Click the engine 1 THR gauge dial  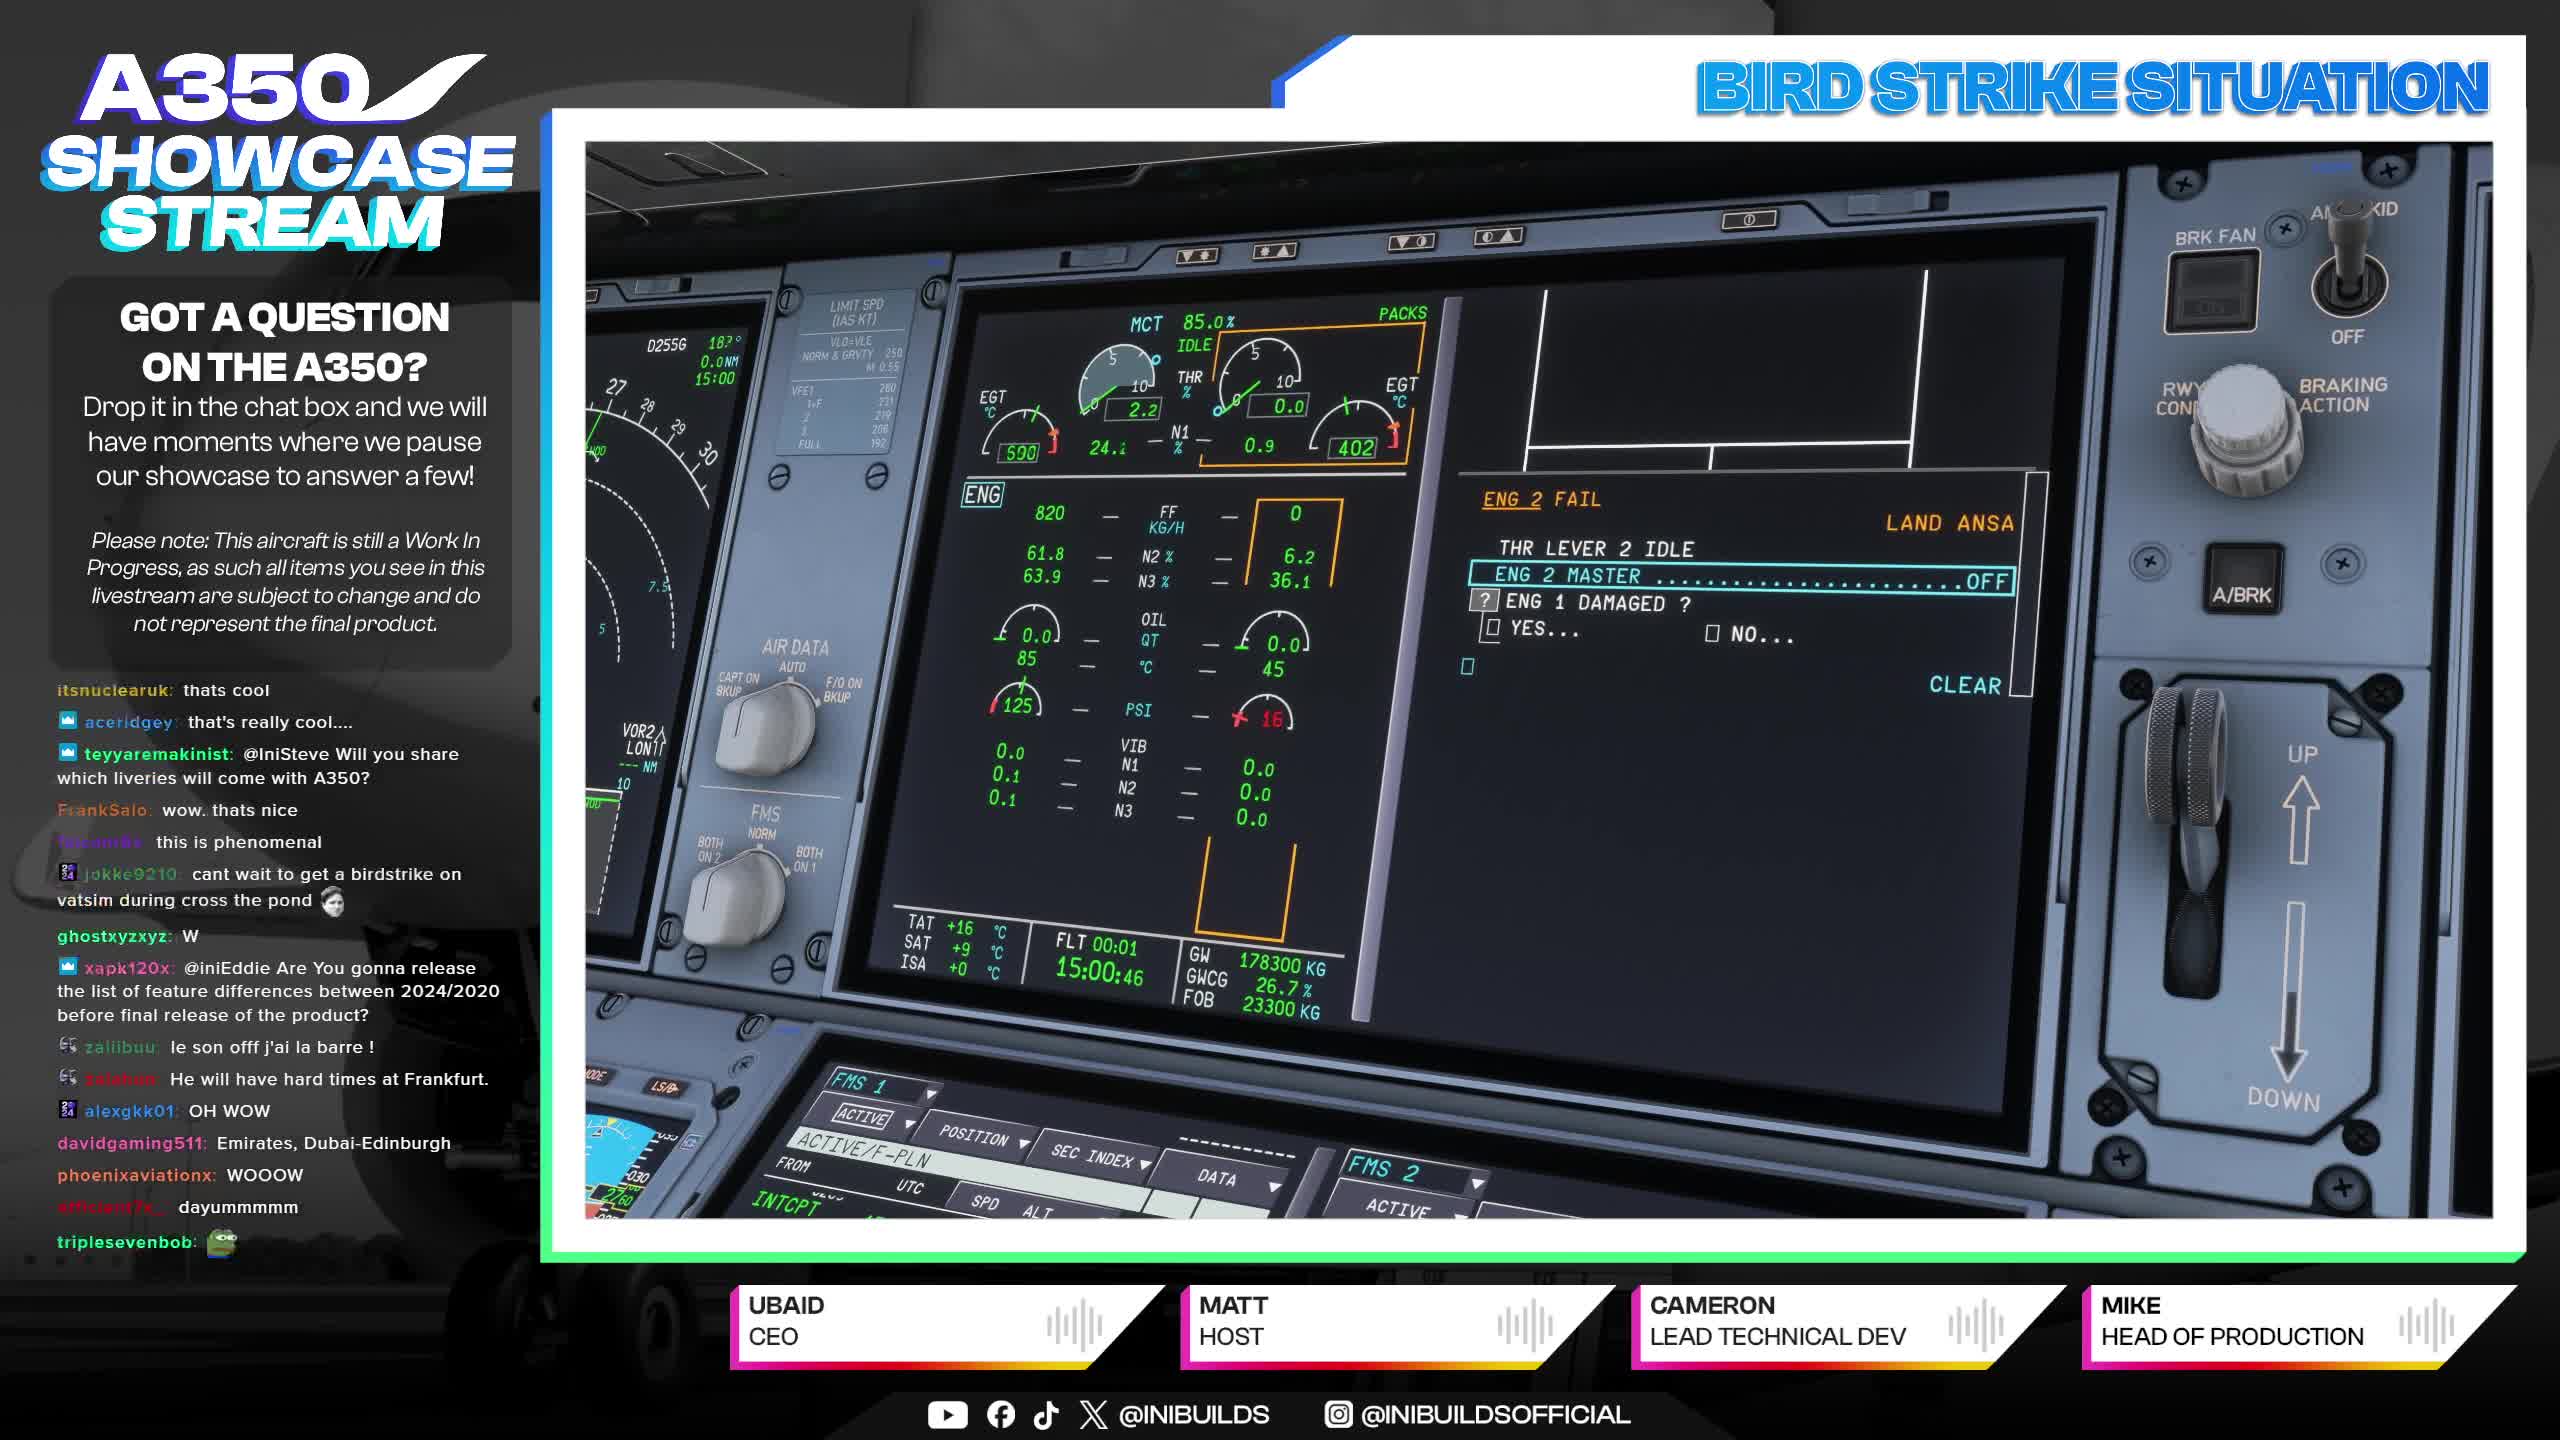(1118, 380)
